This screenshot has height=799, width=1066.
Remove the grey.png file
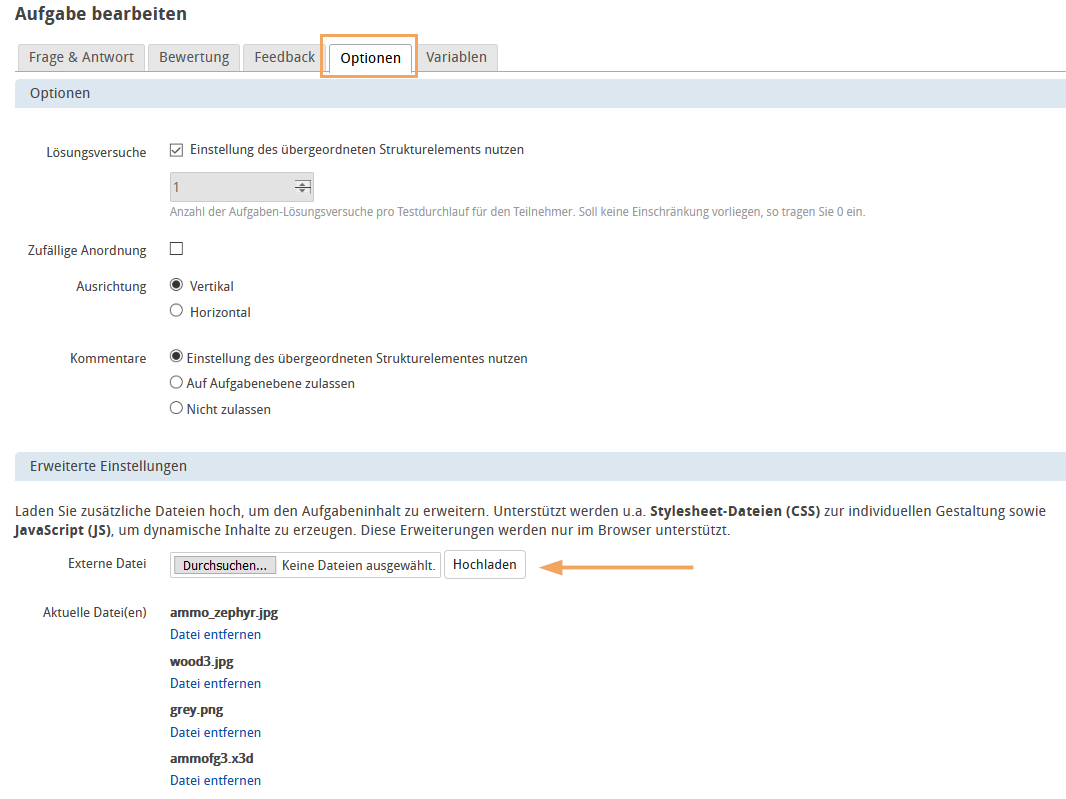(215, 732)
